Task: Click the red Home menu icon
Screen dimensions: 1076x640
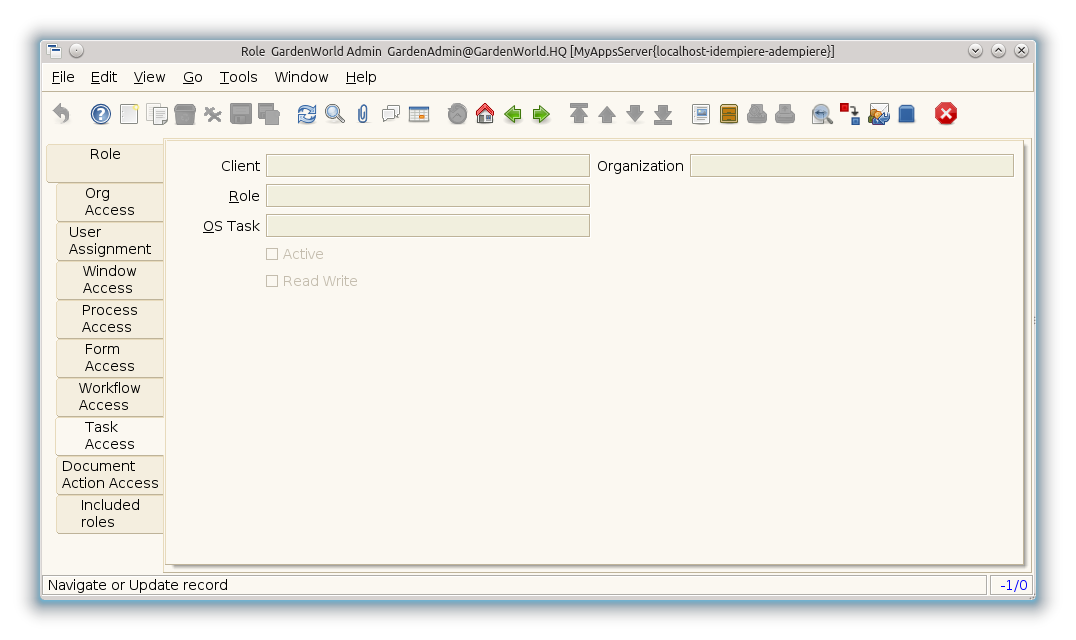Action: click(x=485, y=114)
